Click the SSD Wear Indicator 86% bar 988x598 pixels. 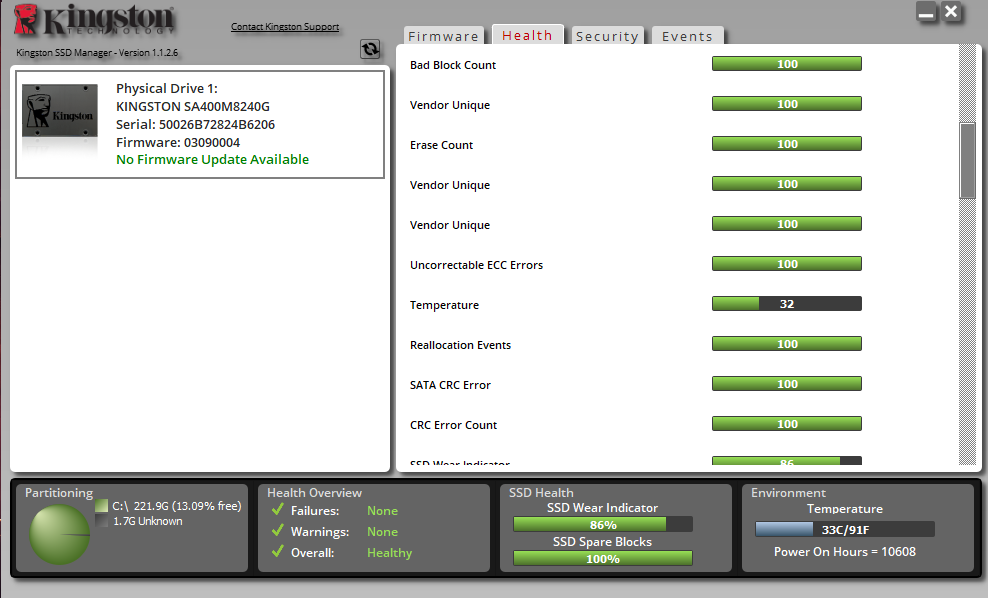point(603,524)
